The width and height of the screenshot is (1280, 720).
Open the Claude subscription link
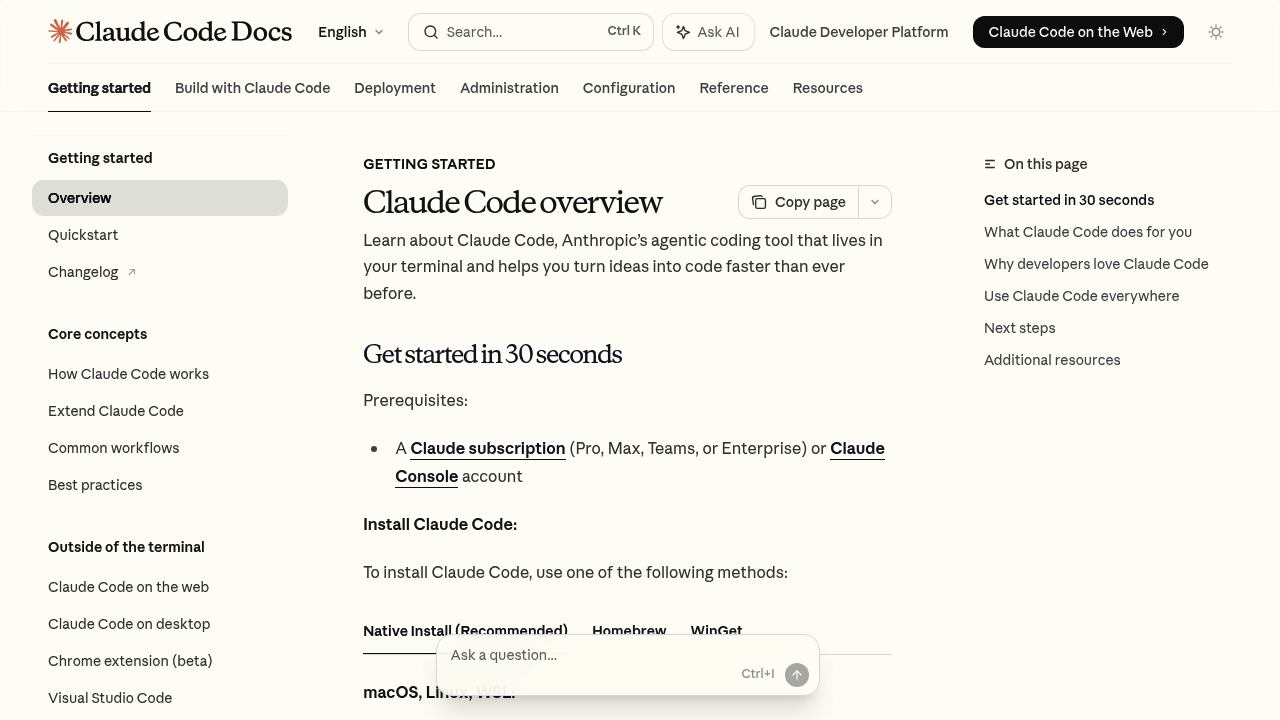tap(487, 448)
